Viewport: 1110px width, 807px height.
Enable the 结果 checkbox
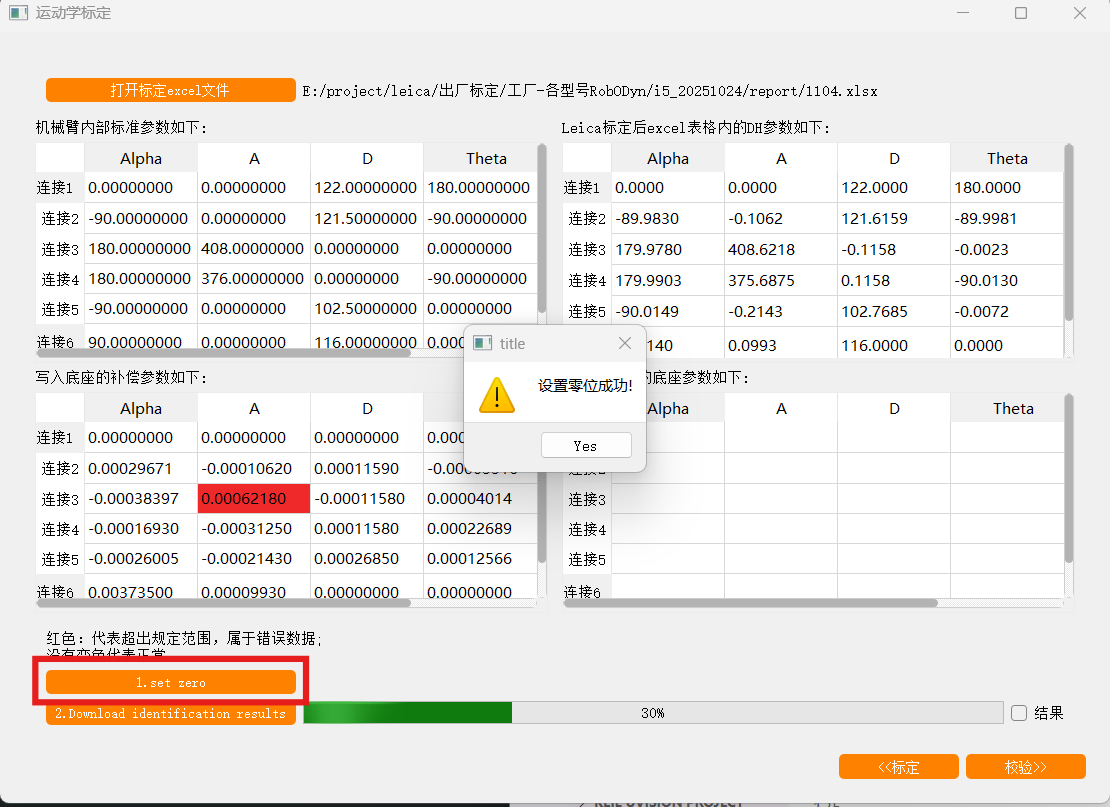coord(1019,713)
